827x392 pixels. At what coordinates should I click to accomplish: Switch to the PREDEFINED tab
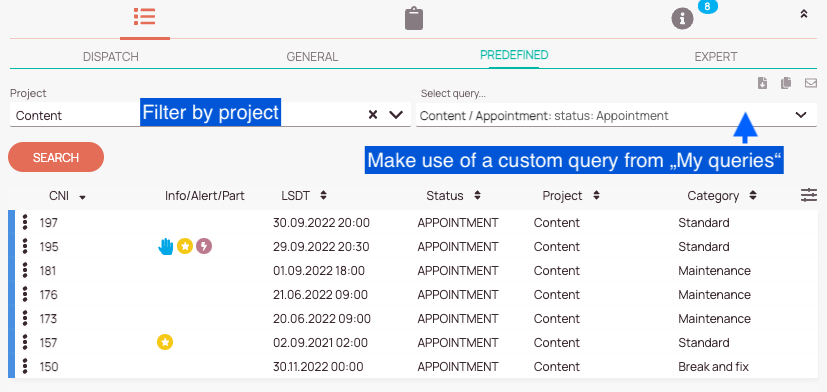click(x=514, y=55)
